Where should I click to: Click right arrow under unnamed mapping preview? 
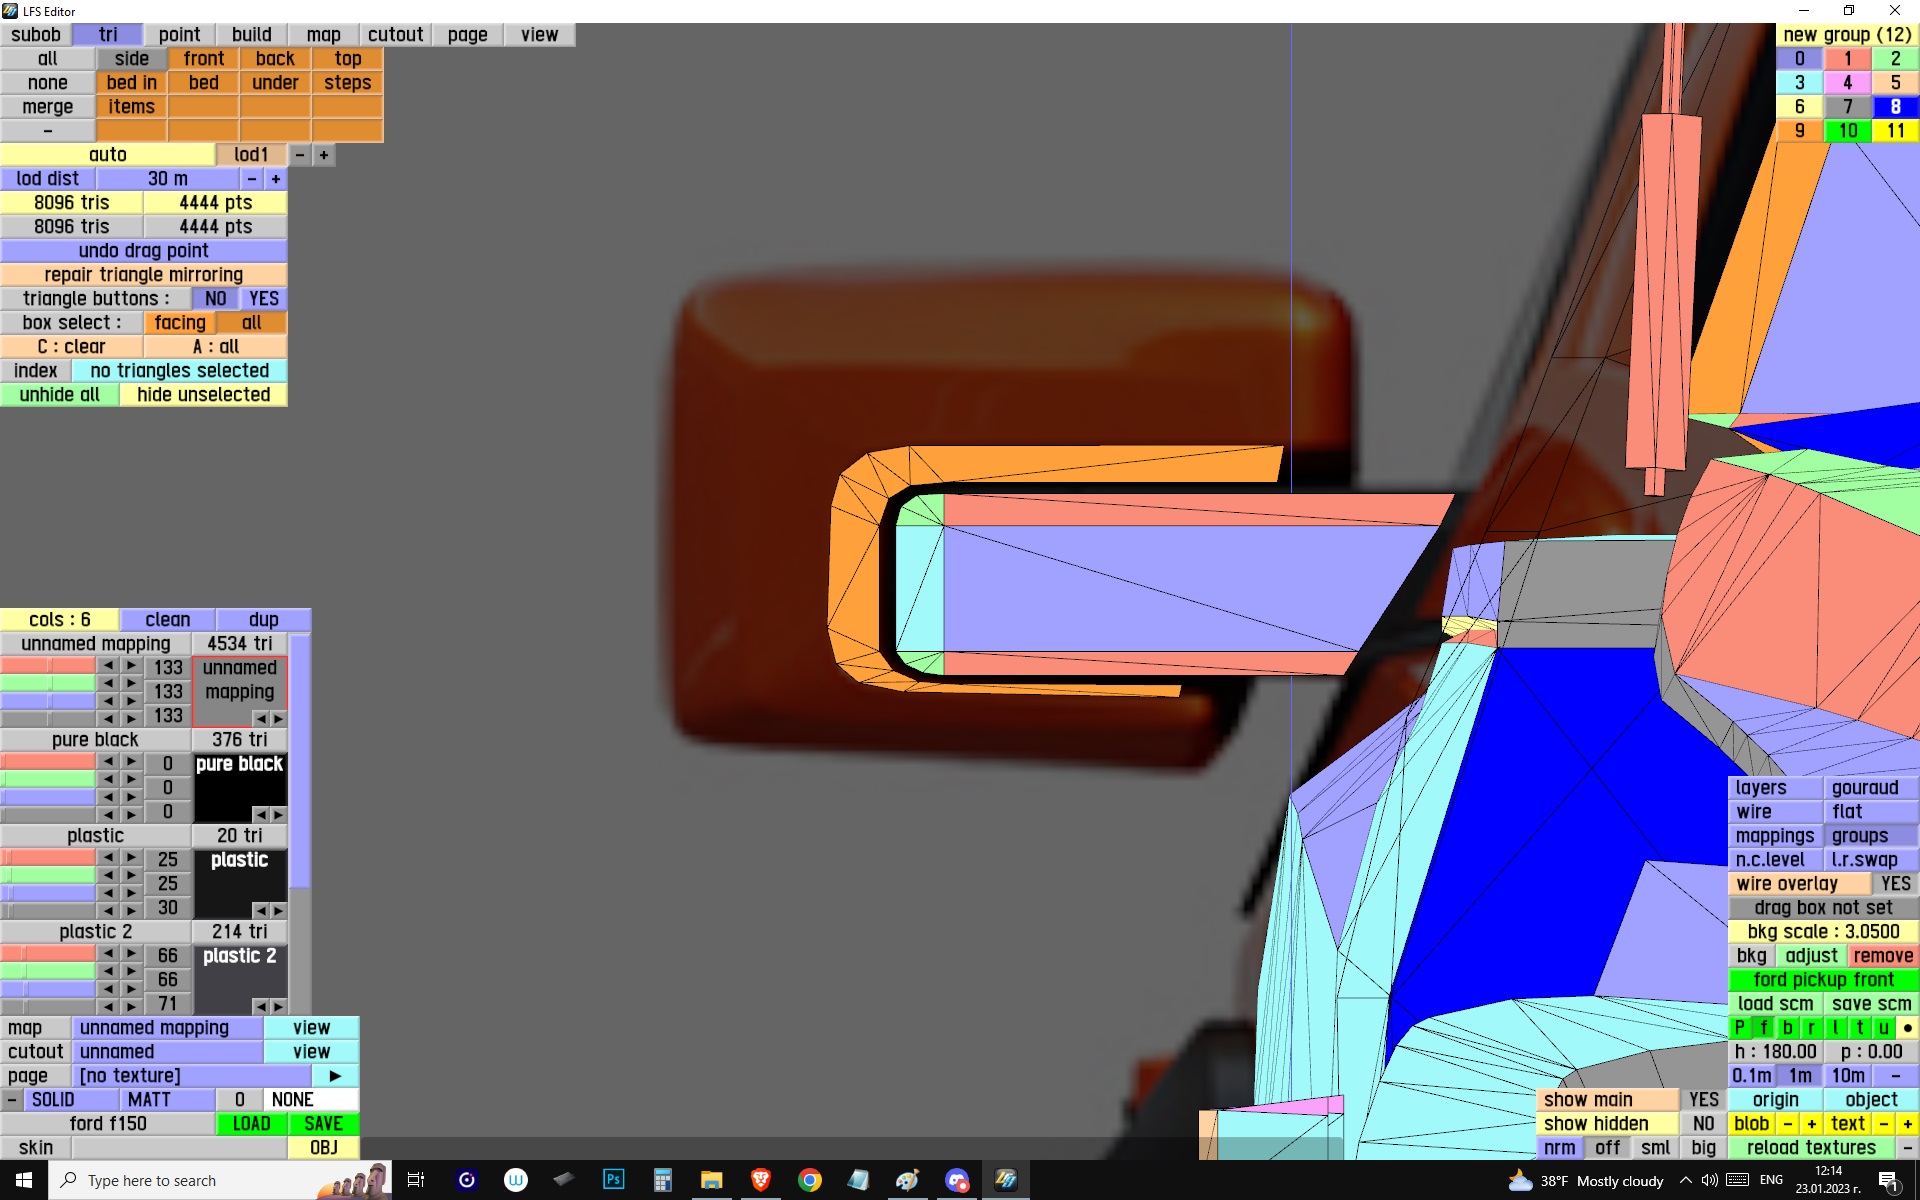(278, 719)
